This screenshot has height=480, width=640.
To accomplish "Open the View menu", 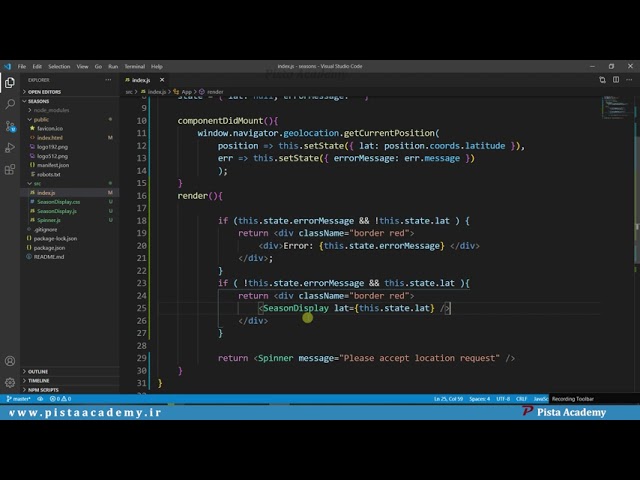I will 82,67.
